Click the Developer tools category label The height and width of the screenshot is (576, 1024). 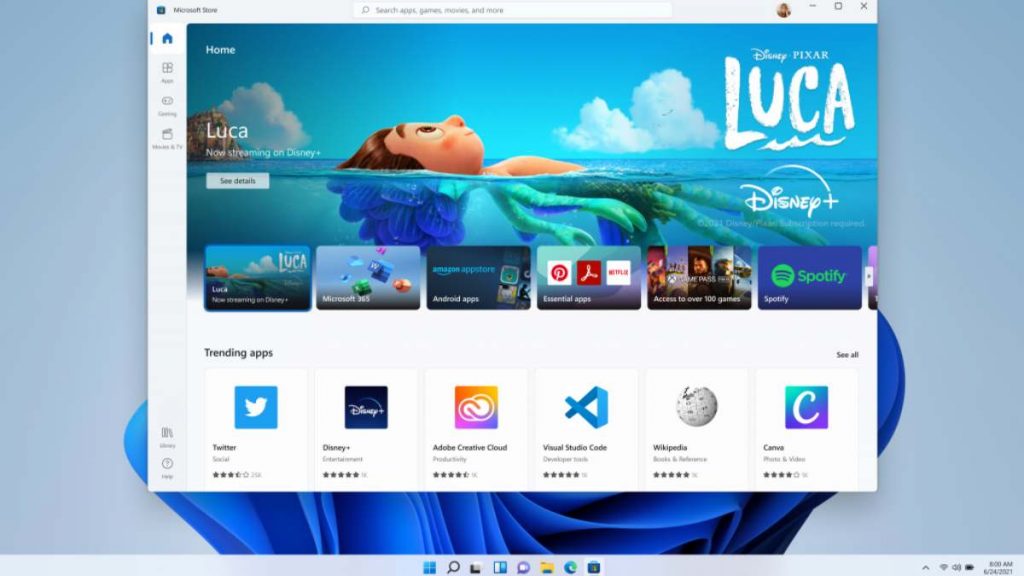coord(565,459)
